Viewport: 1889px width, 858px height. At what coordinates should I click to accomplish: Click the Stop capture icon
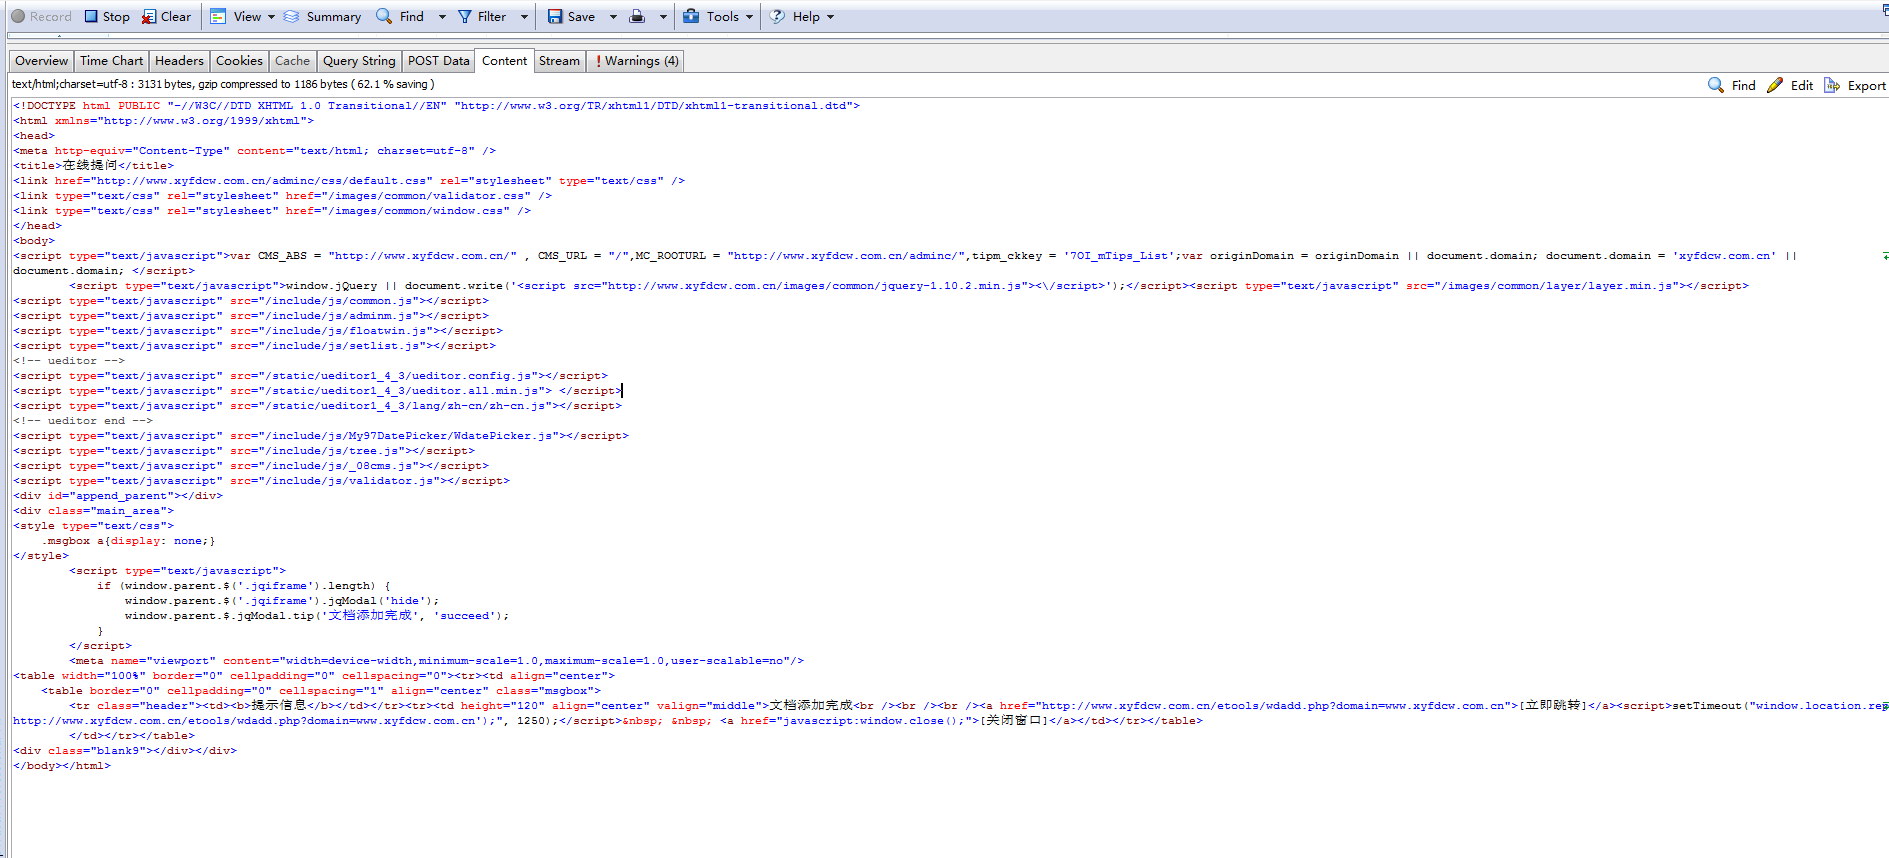point(91,17)
